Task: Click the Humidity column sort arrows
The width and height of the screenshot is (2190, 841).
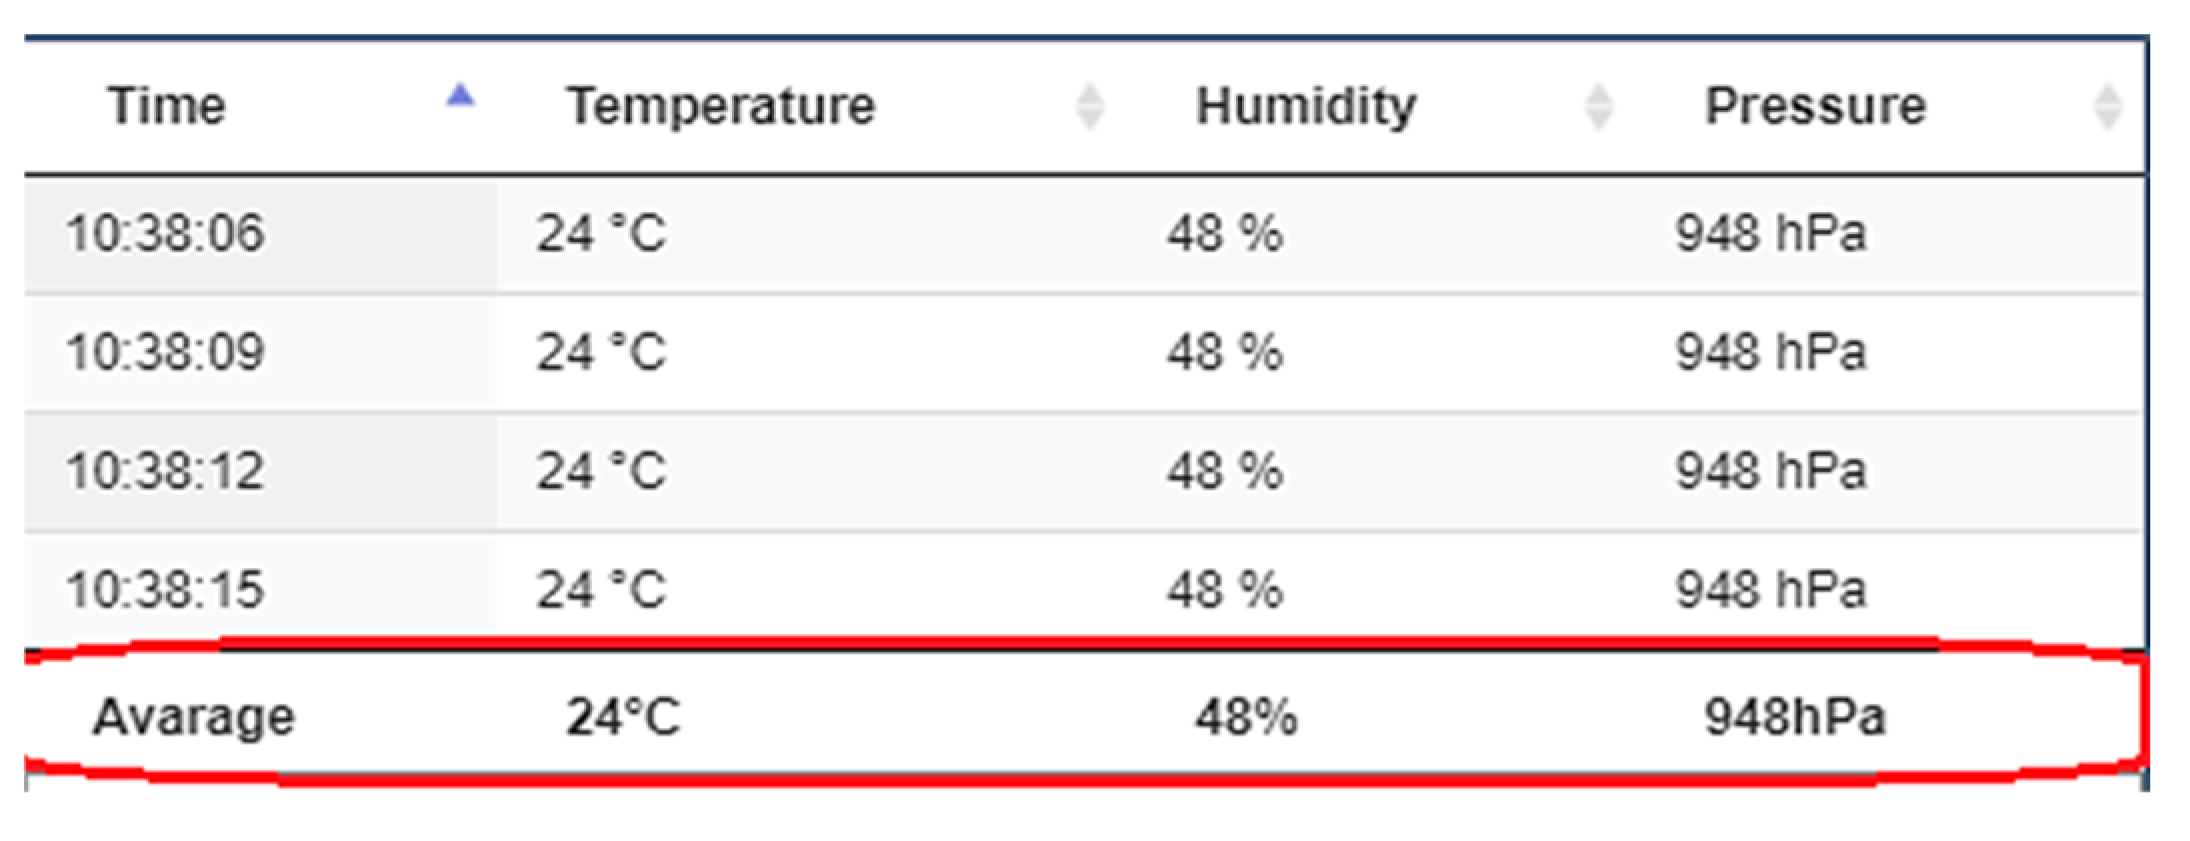Action: (1599, 106)
